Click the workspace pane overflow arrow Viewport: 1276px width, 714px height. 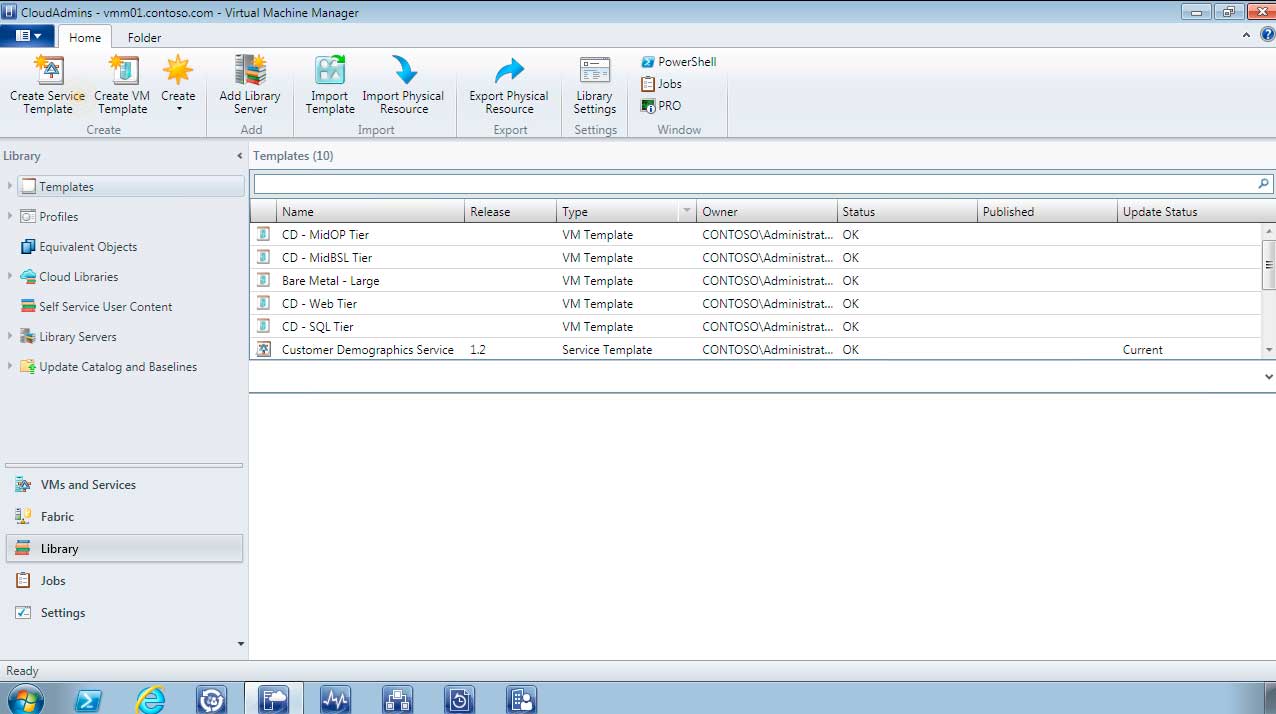coord(240,644)
